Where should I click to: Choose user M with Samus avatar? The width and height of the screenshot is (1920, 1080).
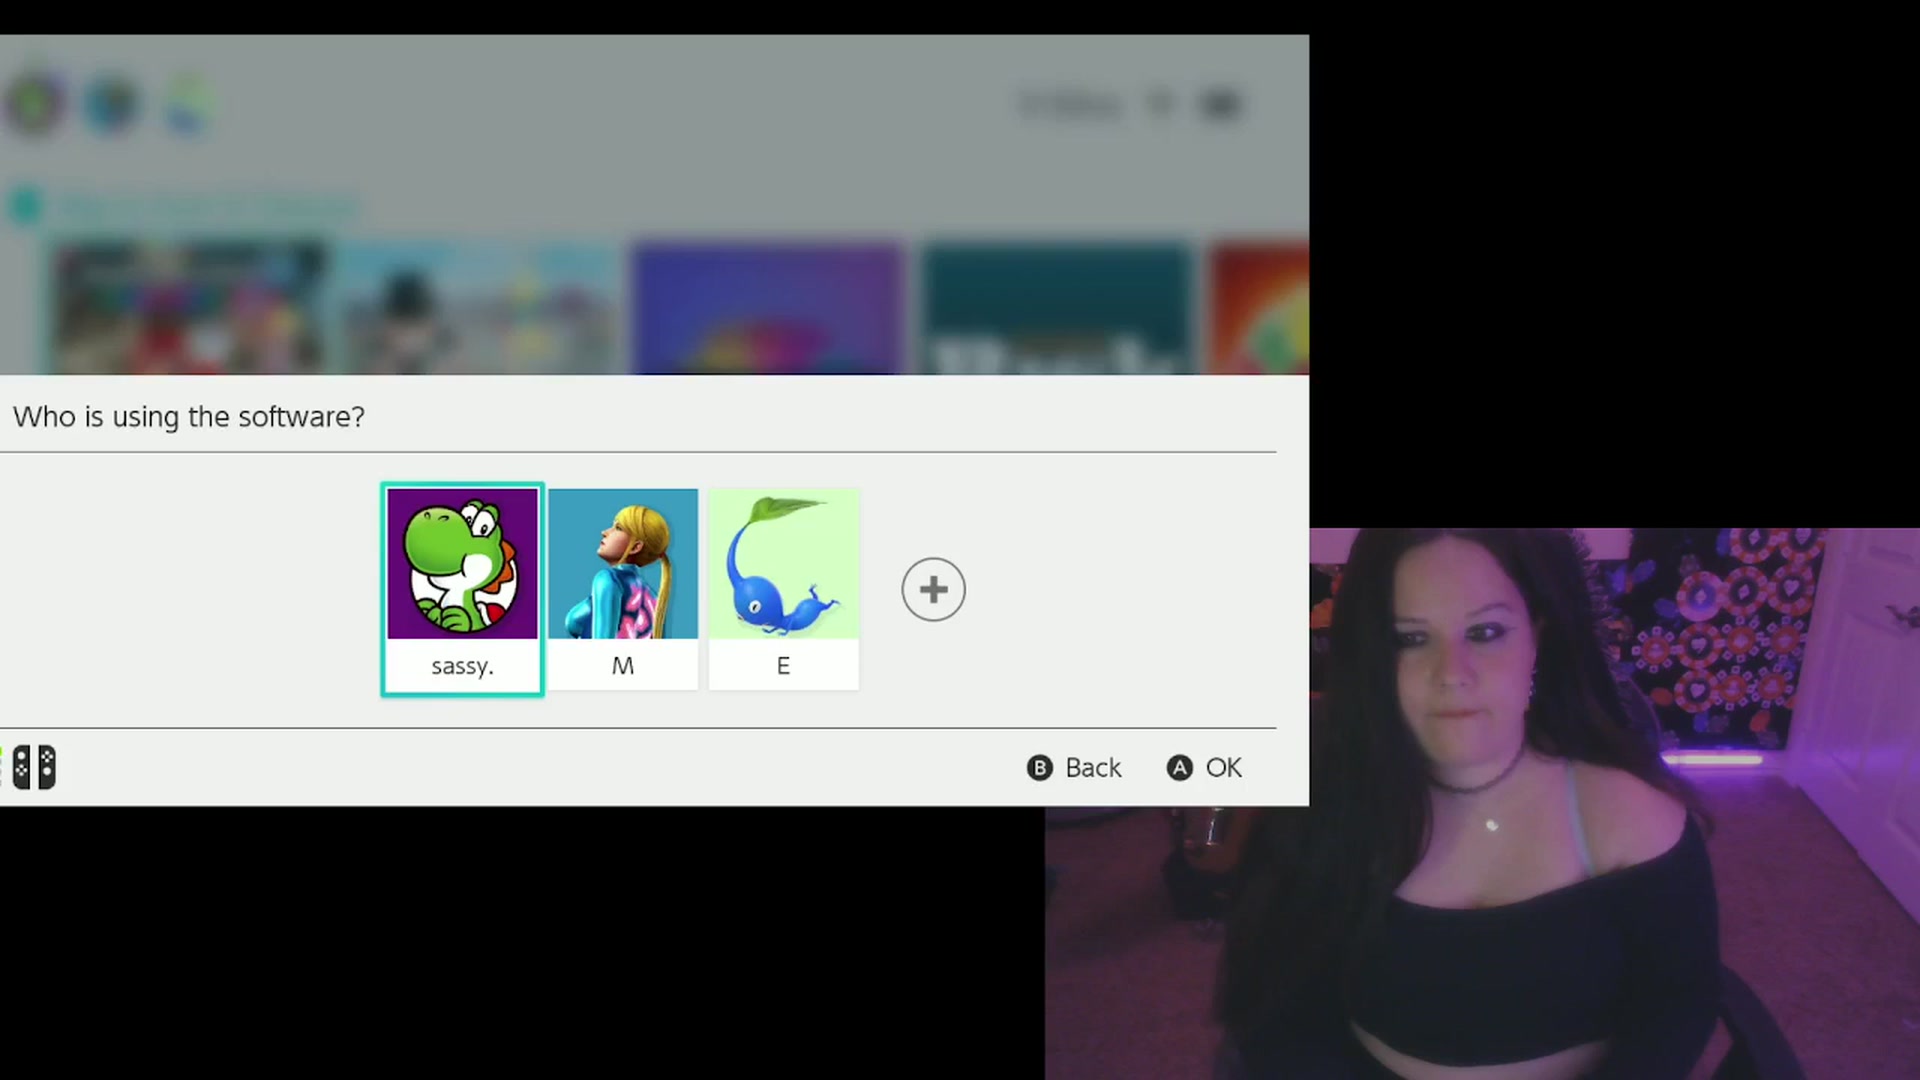[x=623, y=589]
